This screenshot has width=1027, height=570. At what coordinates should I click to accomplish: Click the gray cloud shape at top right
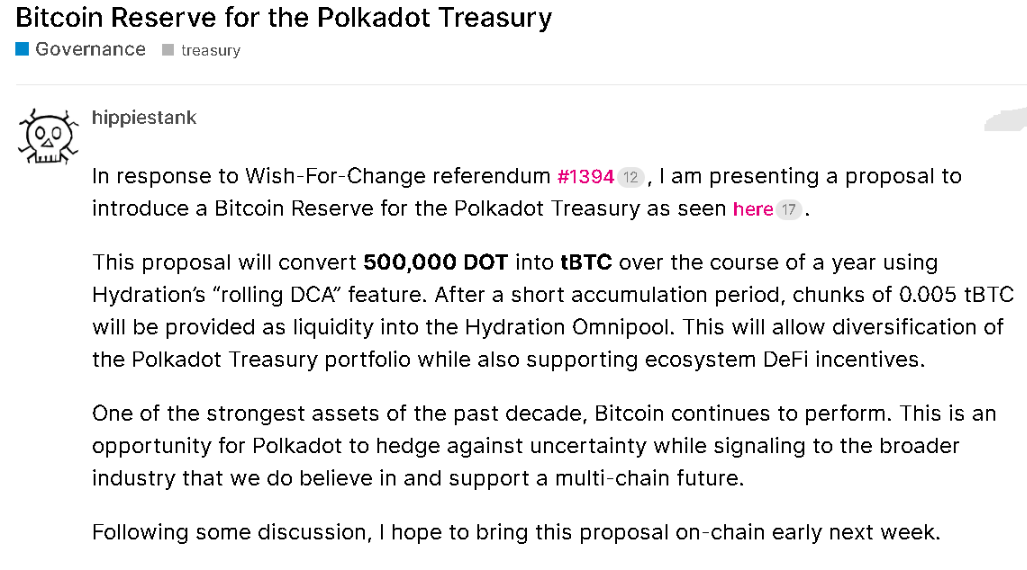pos(1006,119)
